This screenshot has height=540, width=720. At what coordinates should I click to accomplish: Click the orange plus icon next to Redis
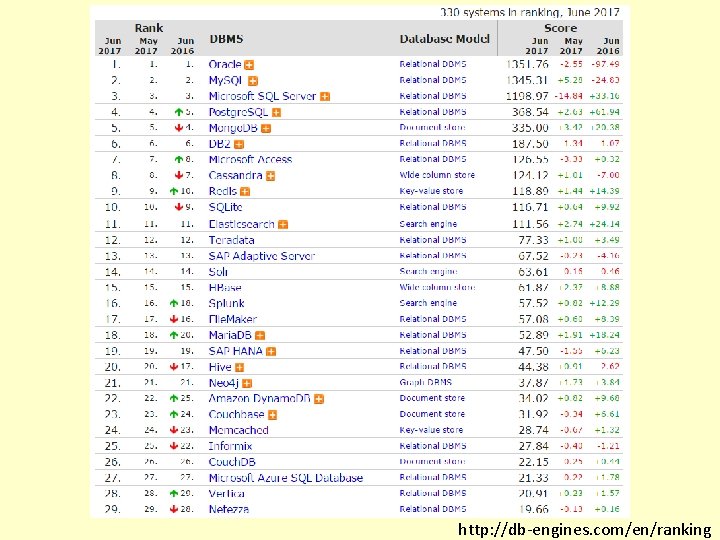point(245,191)
